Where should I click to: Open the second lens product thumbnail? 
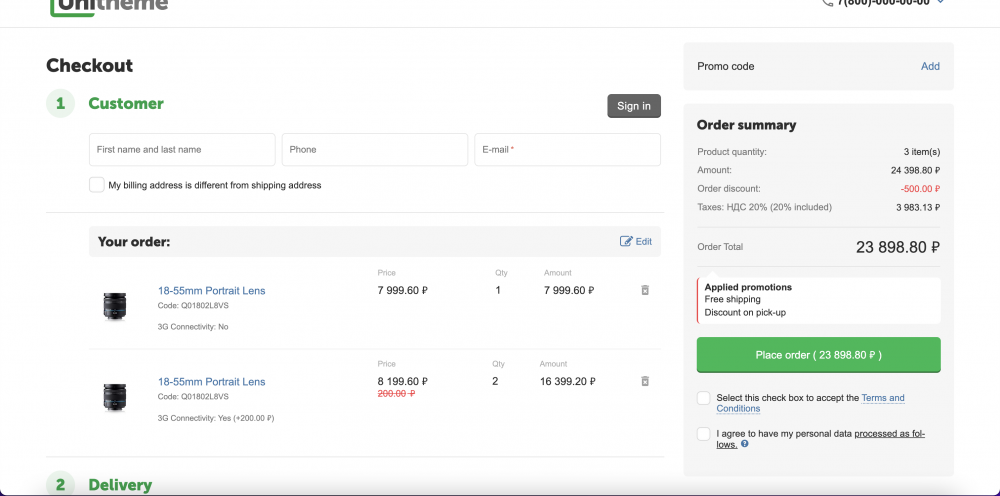(x=115, y=397)
